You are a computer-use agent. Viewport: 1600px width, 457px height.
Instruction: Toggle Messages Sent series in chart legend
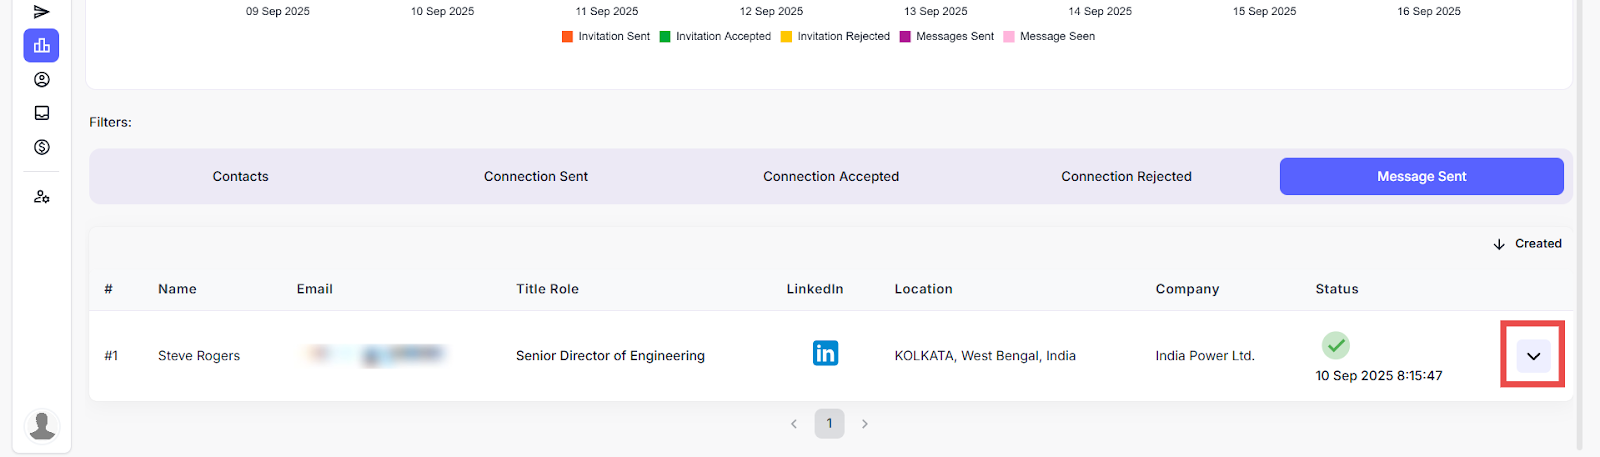947,37
